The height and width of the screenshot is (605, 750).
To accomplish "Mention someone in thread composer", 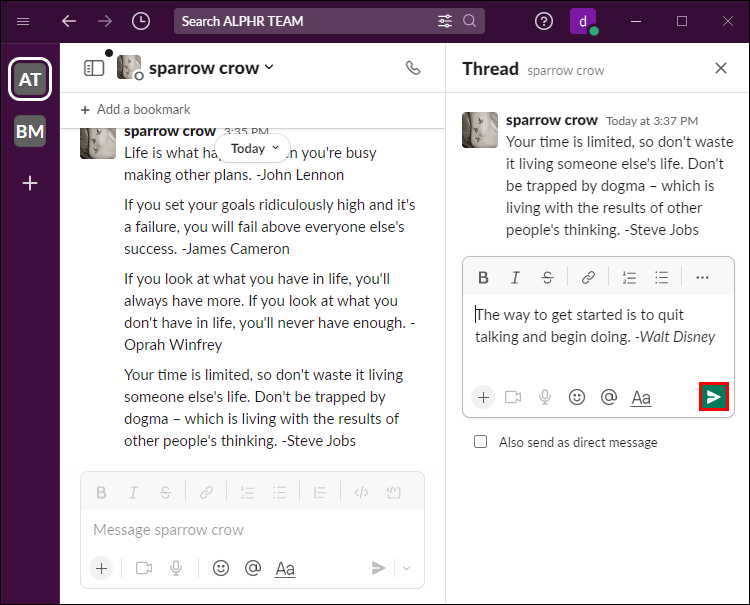I will coord(609,397).
